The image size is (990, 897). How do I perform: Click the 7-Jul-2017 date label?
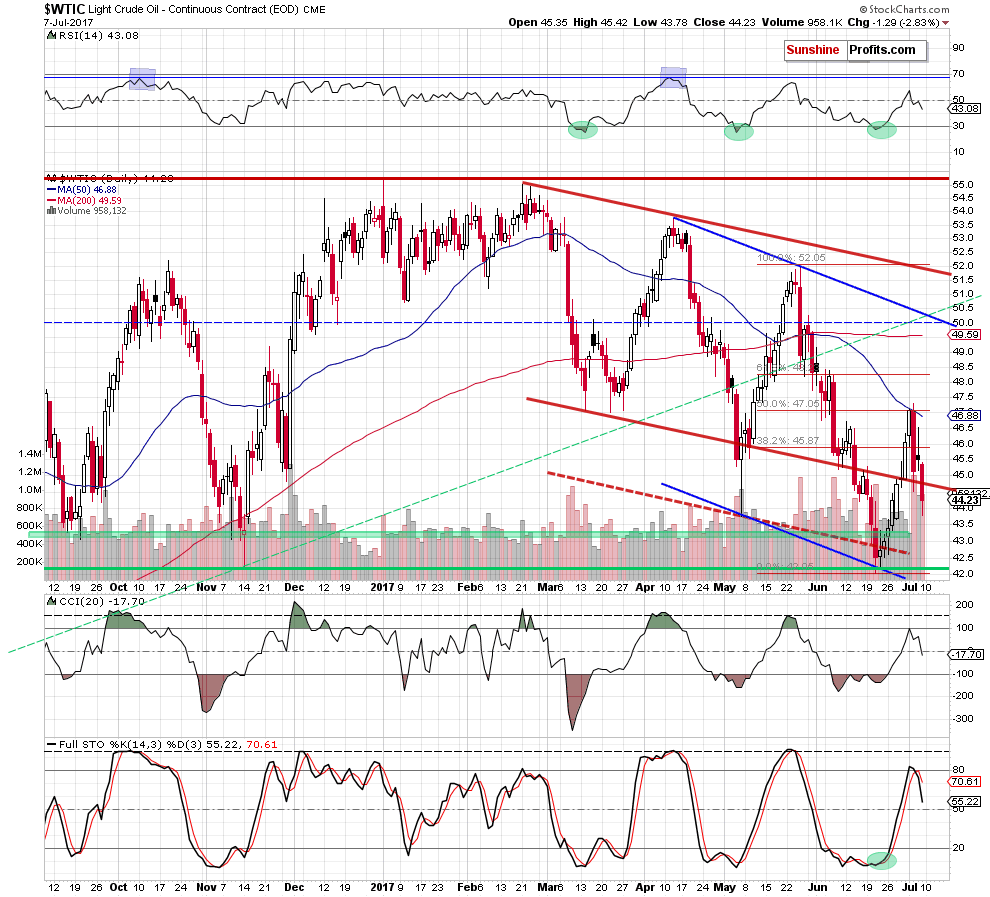(x=68, y=22)
